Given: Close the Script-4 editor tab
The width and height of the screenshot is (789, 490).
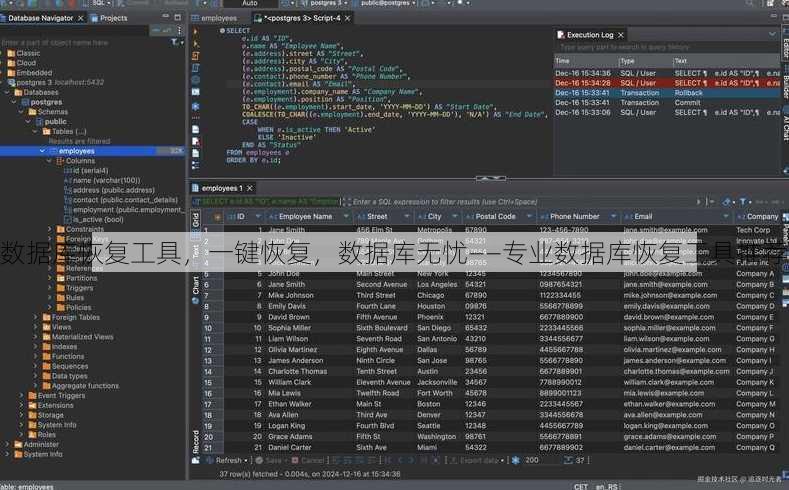Looking at the screenshot, I should (x=348, y=18).
